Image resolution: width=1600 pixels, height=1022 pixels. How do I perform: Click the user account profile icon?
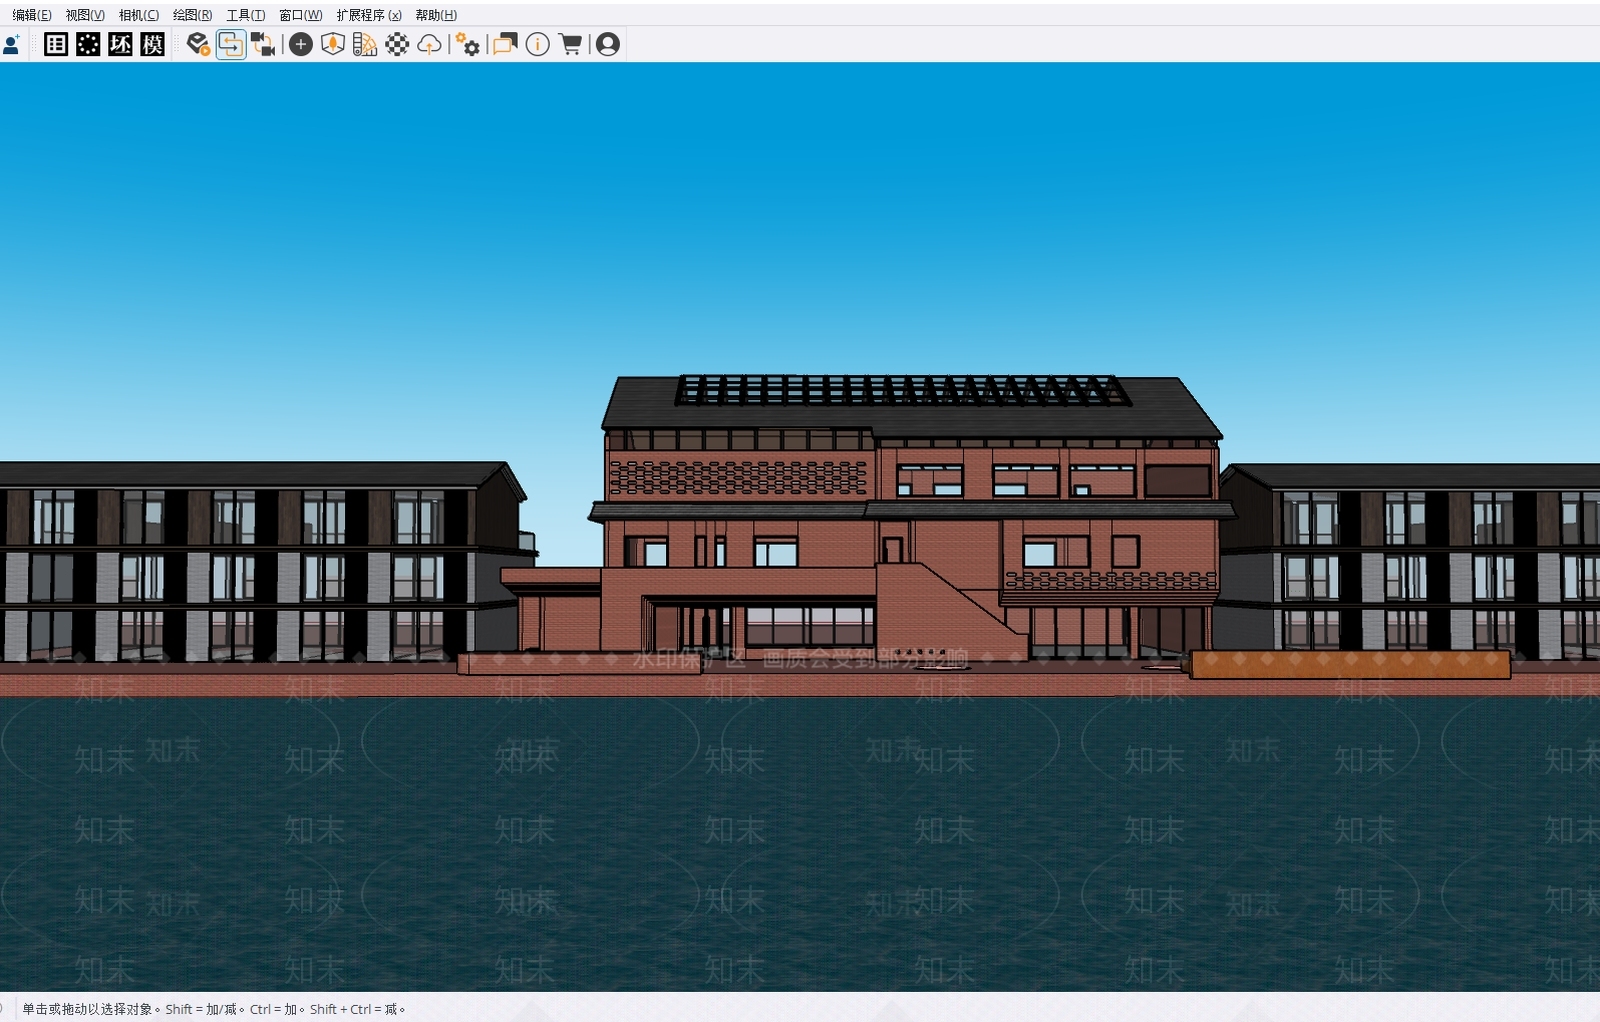(x=607, y=44)
